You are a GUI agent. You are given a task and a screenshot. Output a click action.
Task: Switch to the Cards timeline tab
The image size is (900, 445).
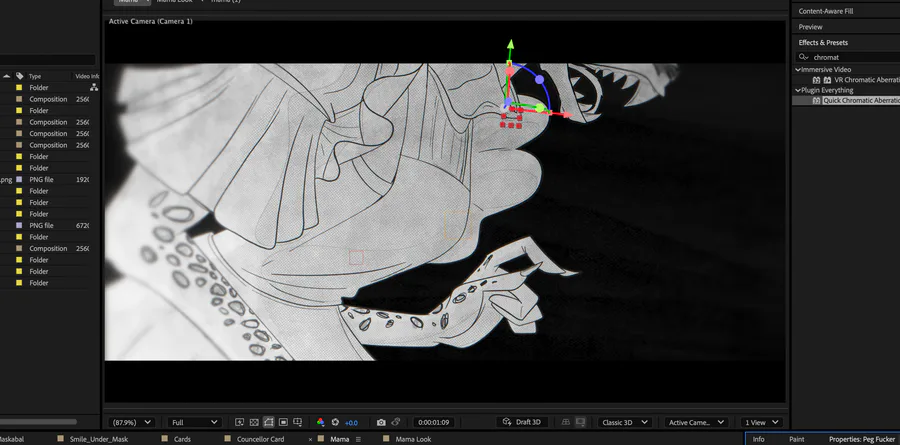(x=182, y=439)
